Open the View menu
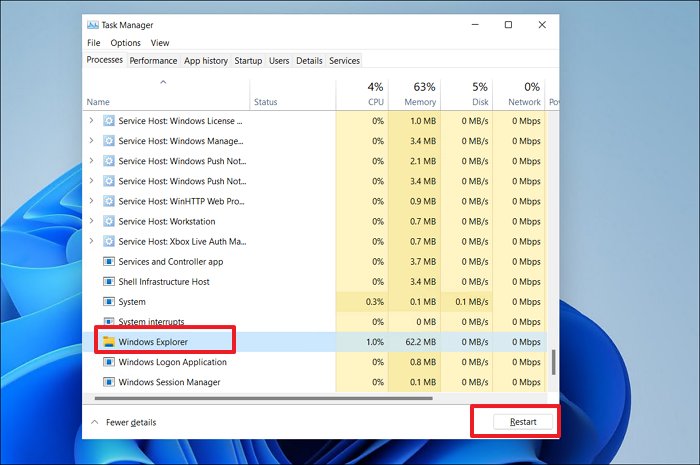This screenshot has height=465, width=700. [160, 43]
